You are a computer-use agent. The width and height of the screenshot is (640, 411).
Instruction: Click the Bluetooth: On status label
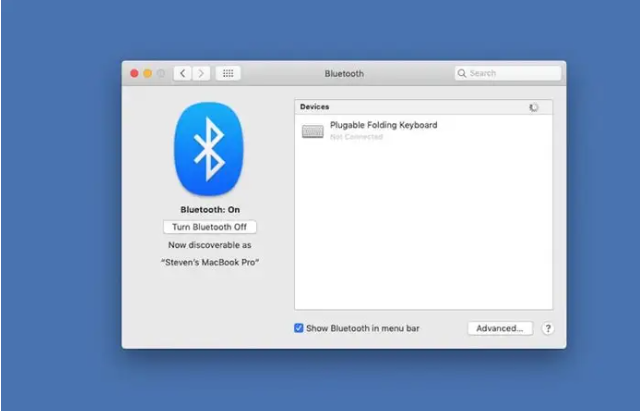pos(210,210)
